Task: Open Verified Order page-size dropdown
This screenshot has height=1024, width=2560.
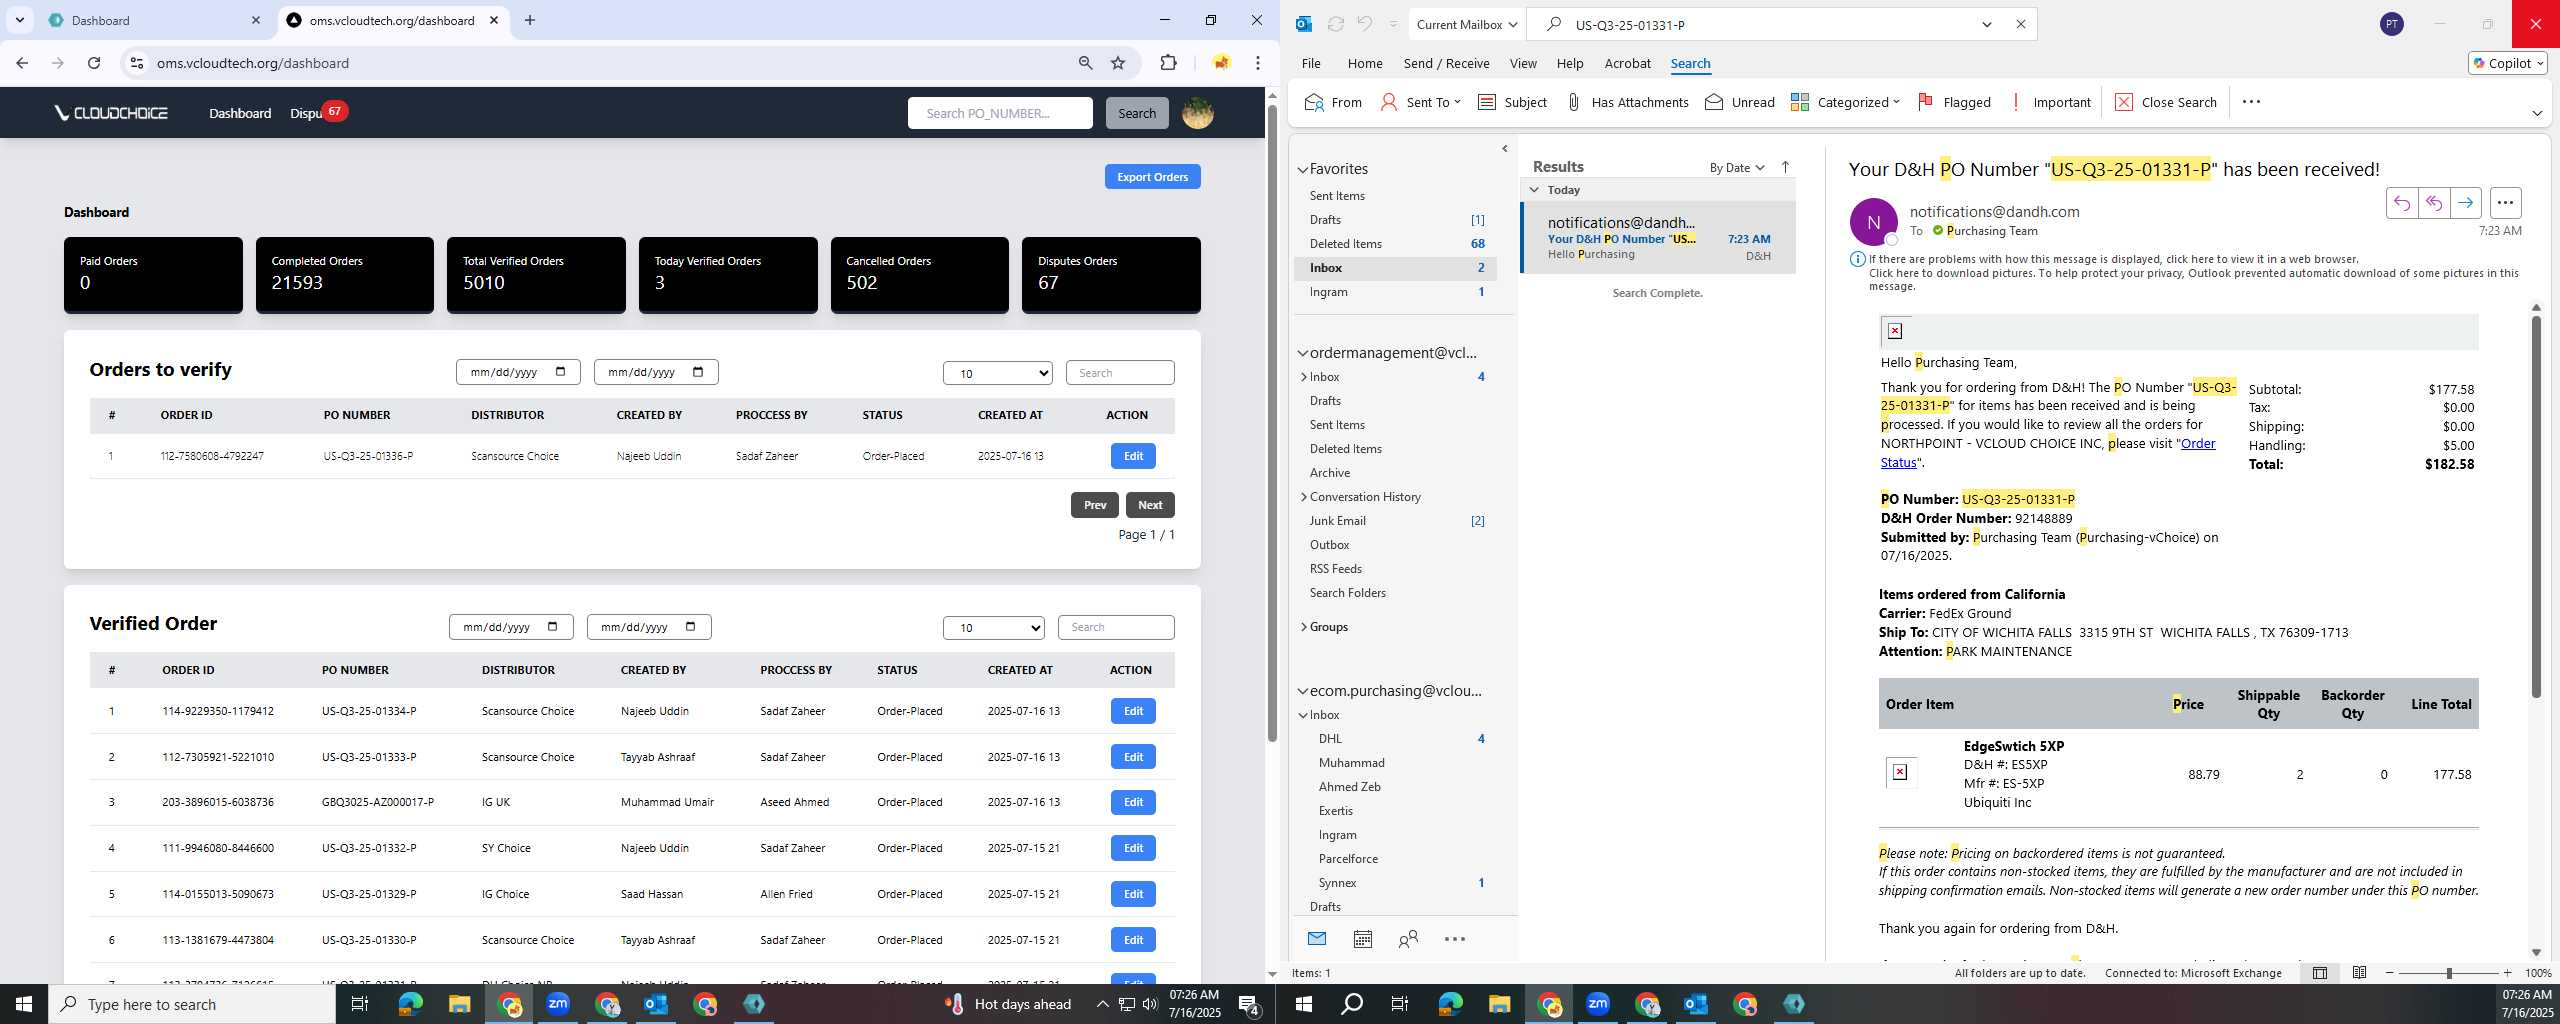Action: (993, 628)
